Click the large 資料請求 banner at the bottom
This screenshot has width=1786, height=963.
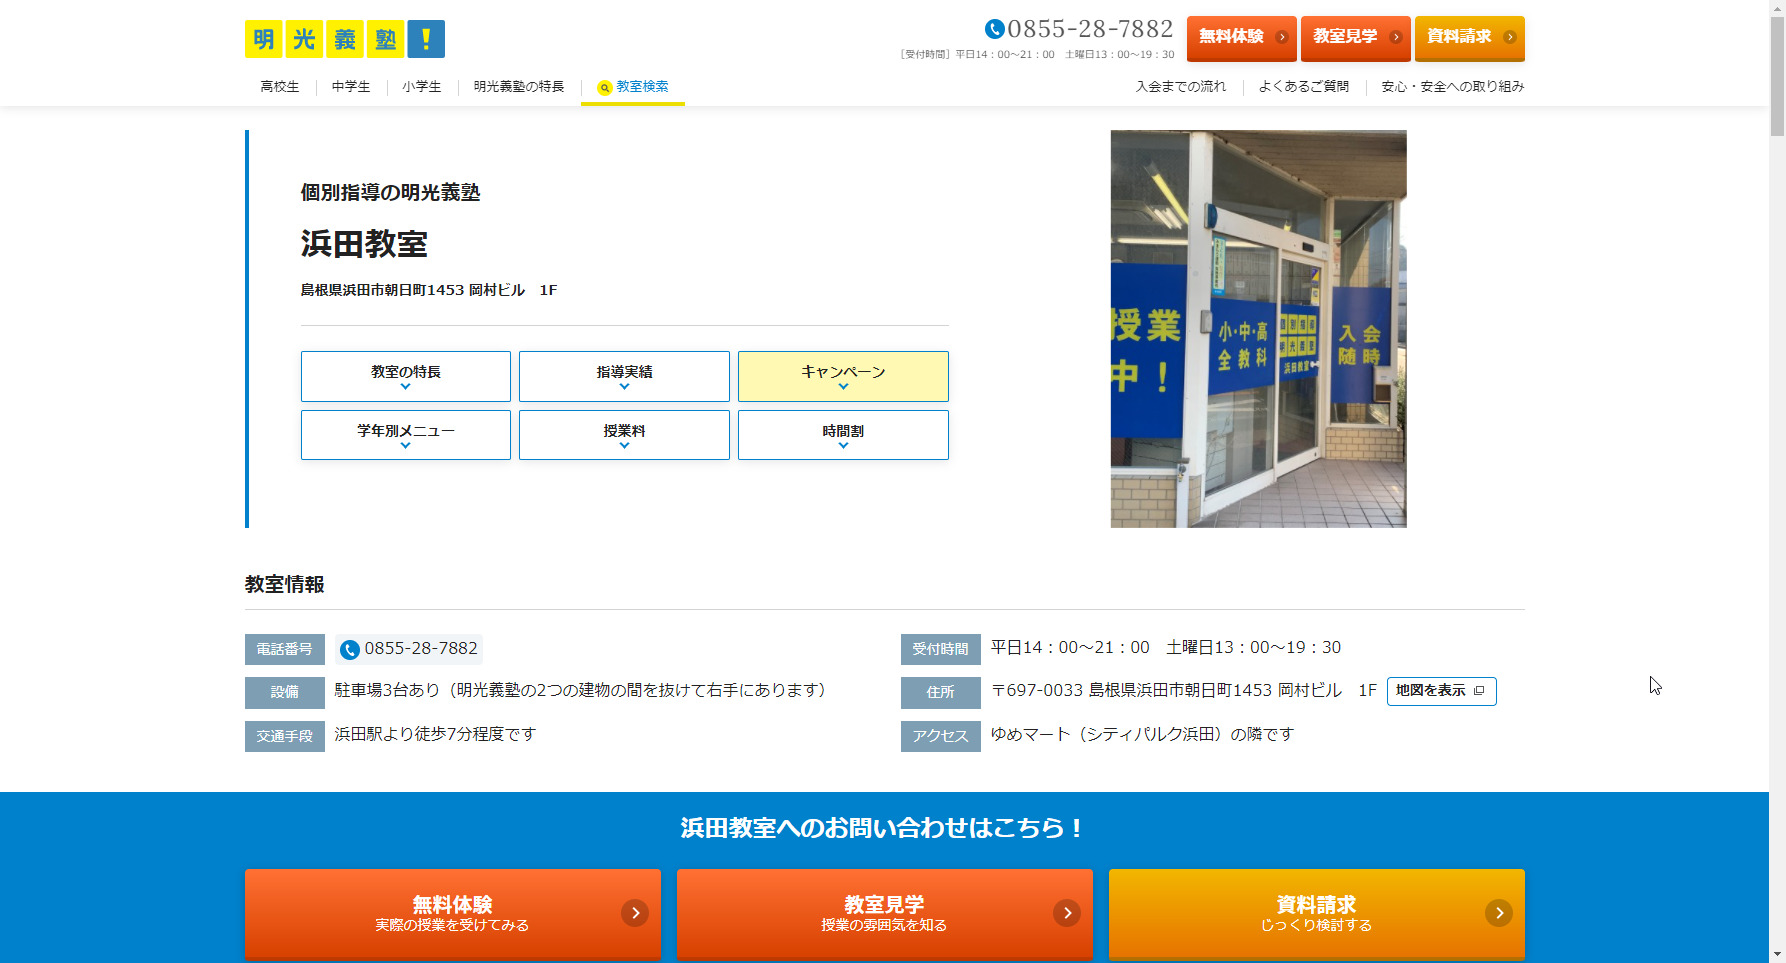click(1317, 914)
